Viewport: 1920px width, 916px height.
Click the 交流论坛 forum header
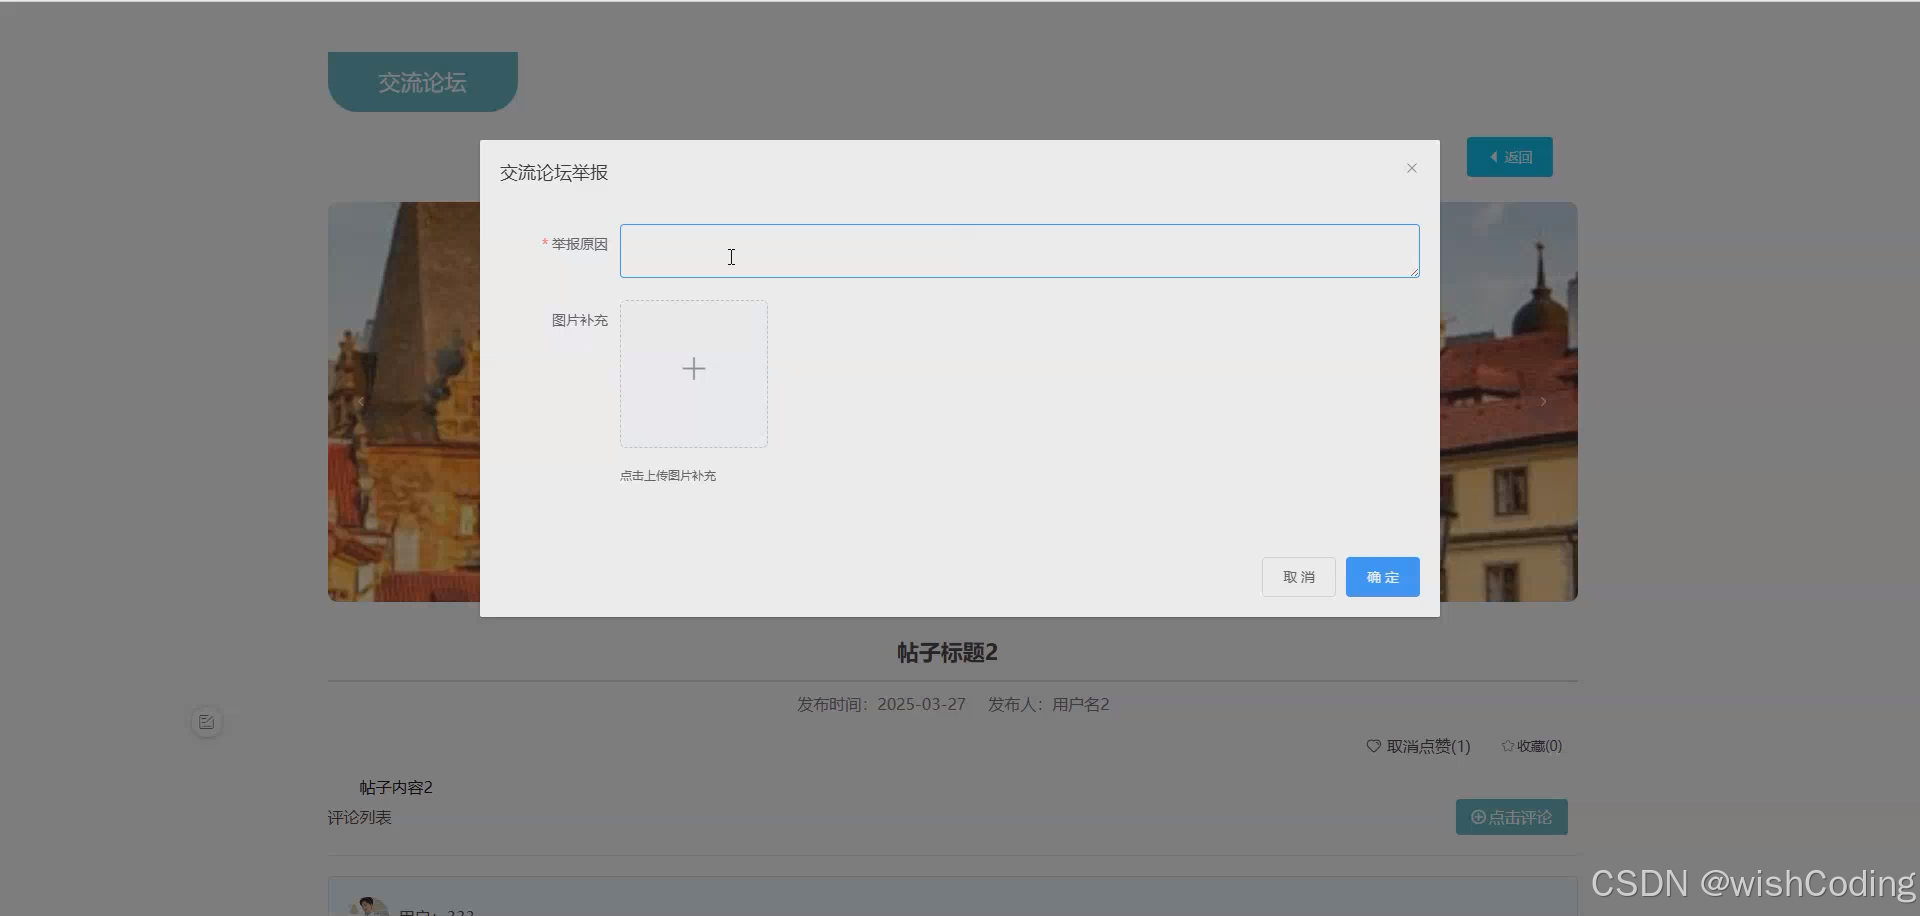point(422,82)
